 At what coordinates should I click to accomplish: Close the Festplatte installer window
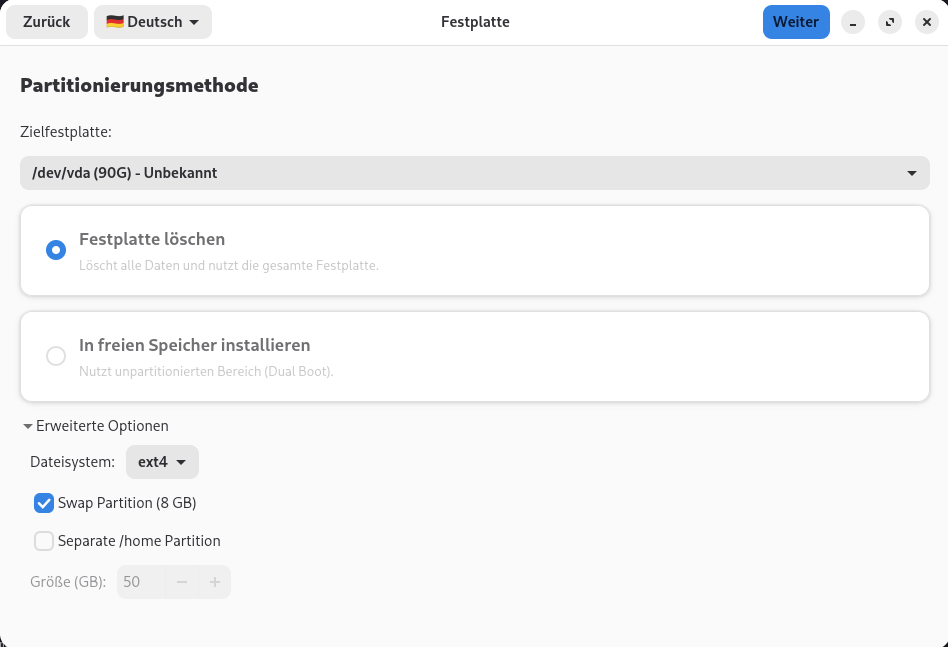click(x=926, y=22)
